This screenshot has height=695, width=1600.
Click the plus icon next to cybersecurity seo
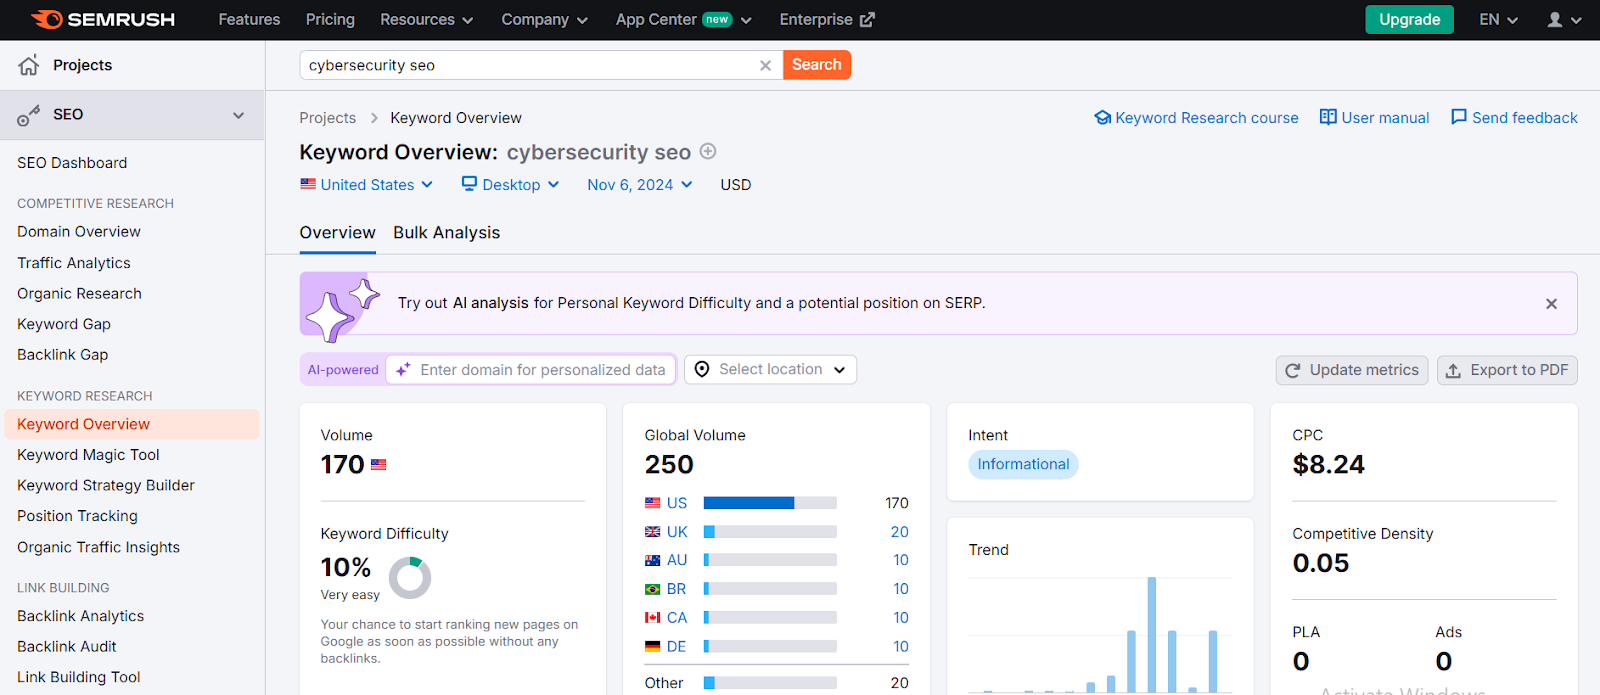pyautogui.click(x=708, y=151)
